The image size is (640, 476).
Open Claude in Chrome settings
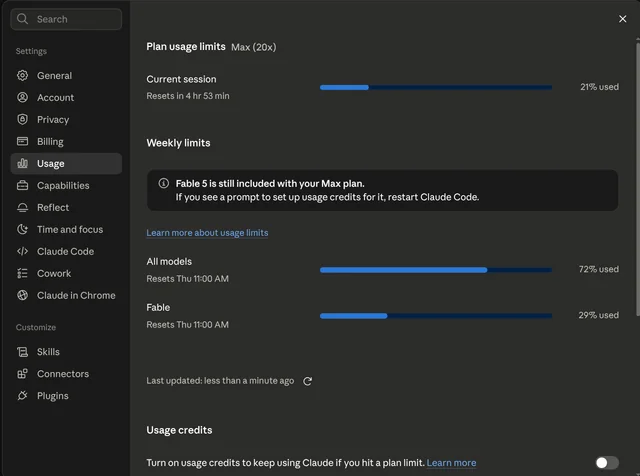(66, 296)
